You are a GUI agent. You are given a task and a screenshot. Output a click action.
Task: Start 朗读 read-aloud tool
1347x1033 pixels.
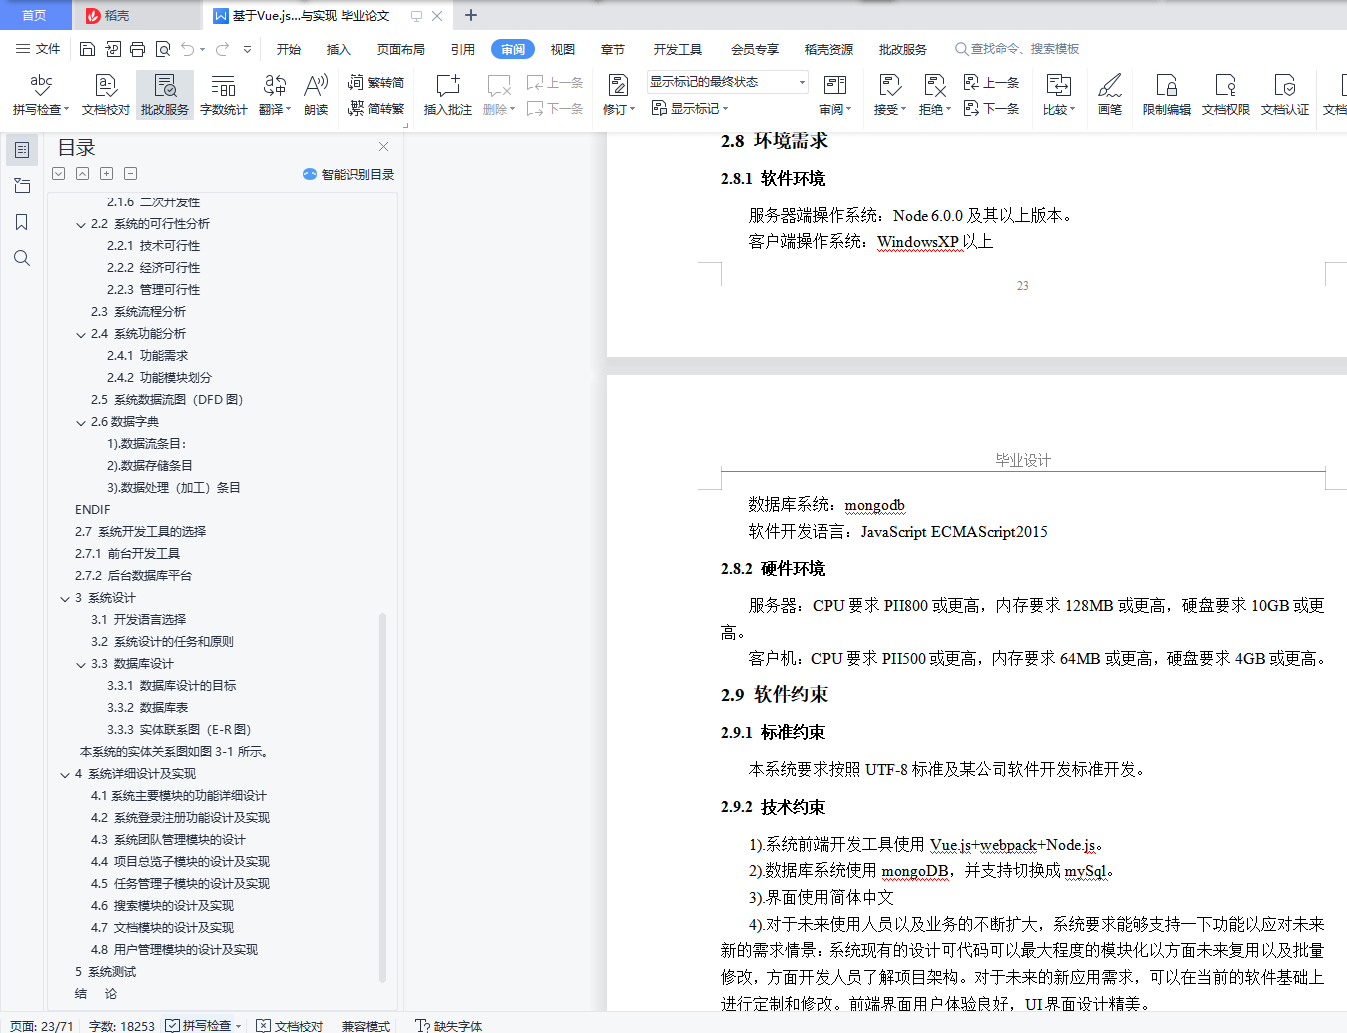coord(316,95)
